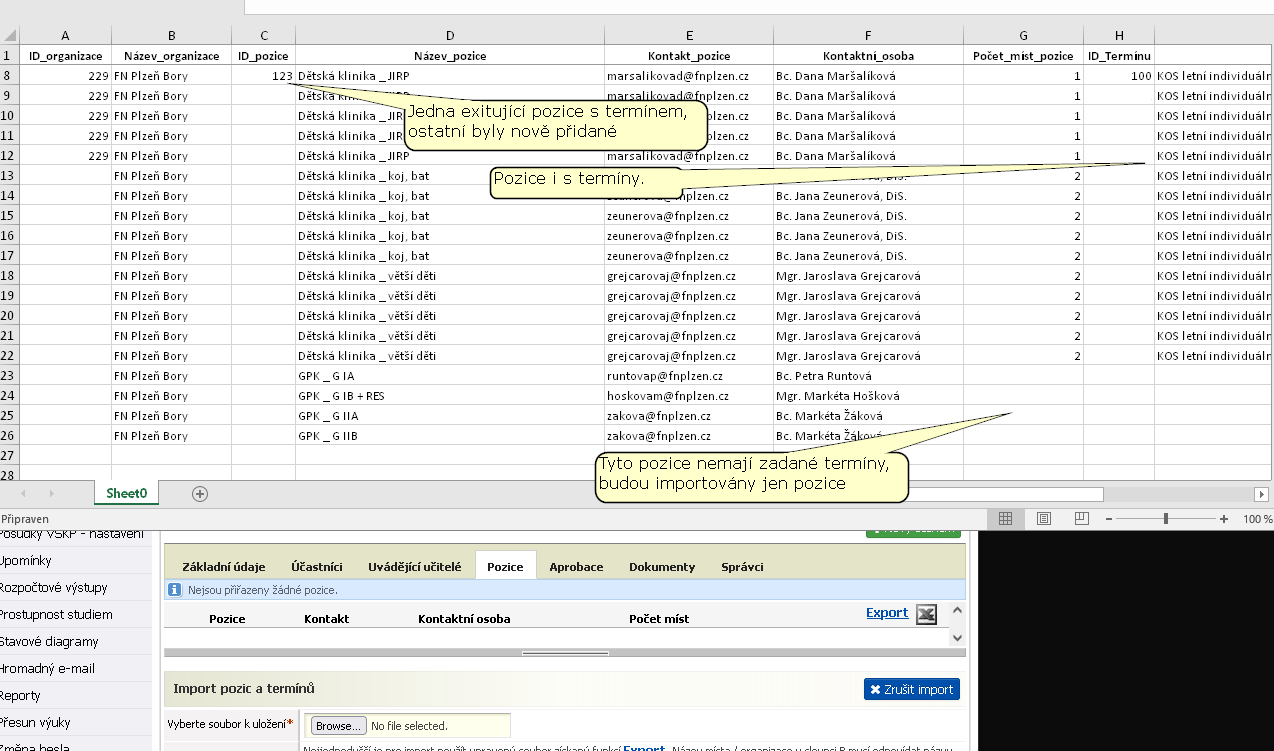Click cell GPK _ G IB + RES
Viewport: 1274px width, 751px height.
[450, 395]
